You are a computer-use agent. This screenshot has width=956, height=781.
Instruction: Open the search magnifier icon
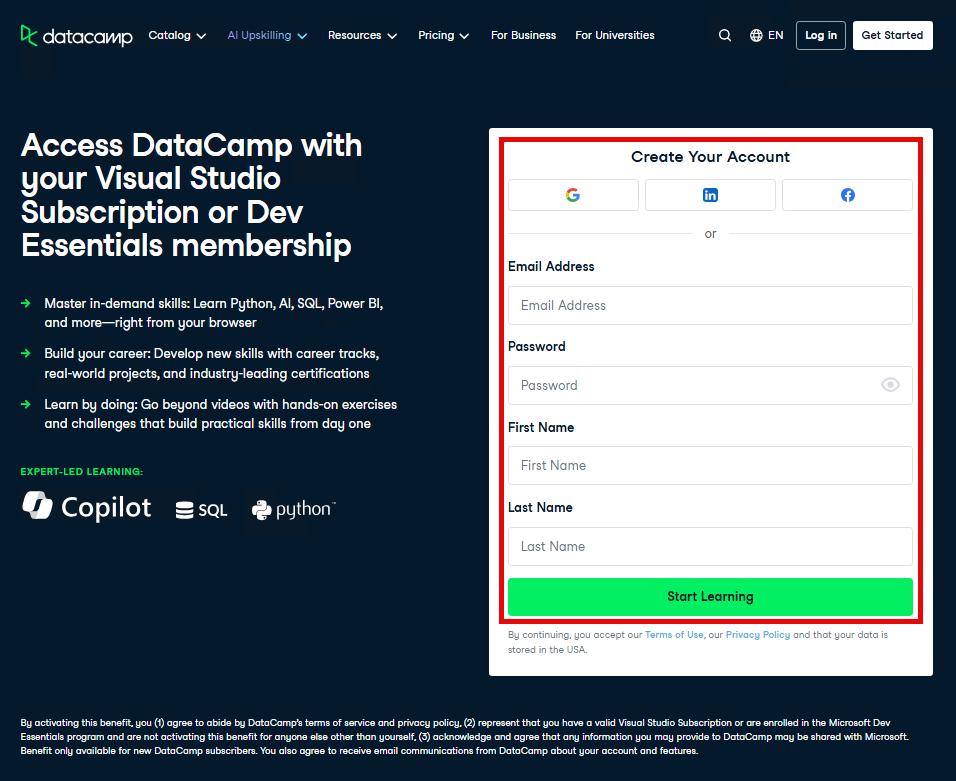[x=724, y=35]
